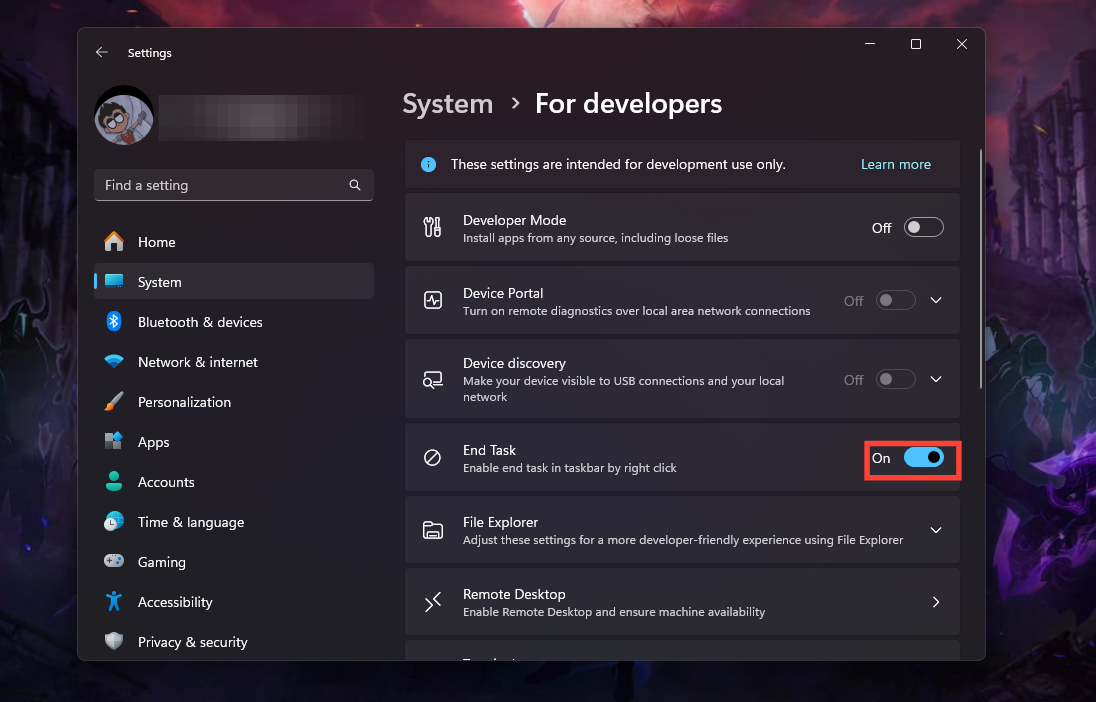Click inside the Find a setting box
The image size is (1096, 702).
pyautogui.click(x=220, y=185)
